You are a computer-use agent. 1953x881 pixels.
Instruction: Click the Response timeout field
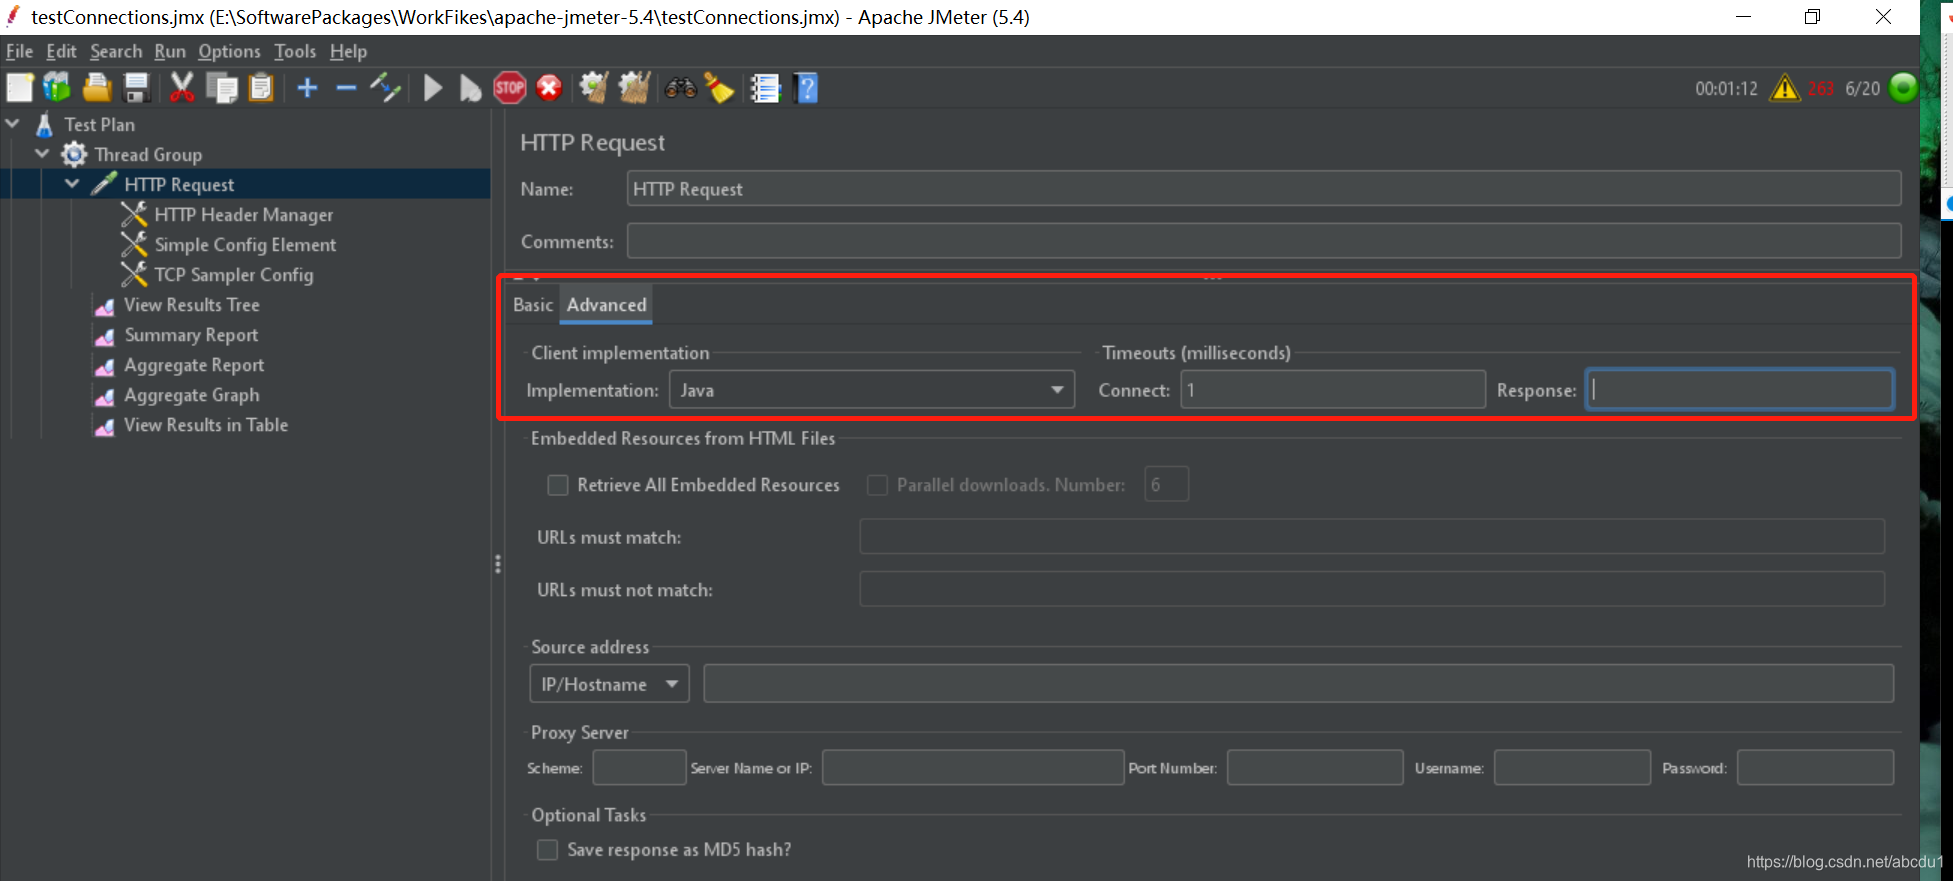1740,390
